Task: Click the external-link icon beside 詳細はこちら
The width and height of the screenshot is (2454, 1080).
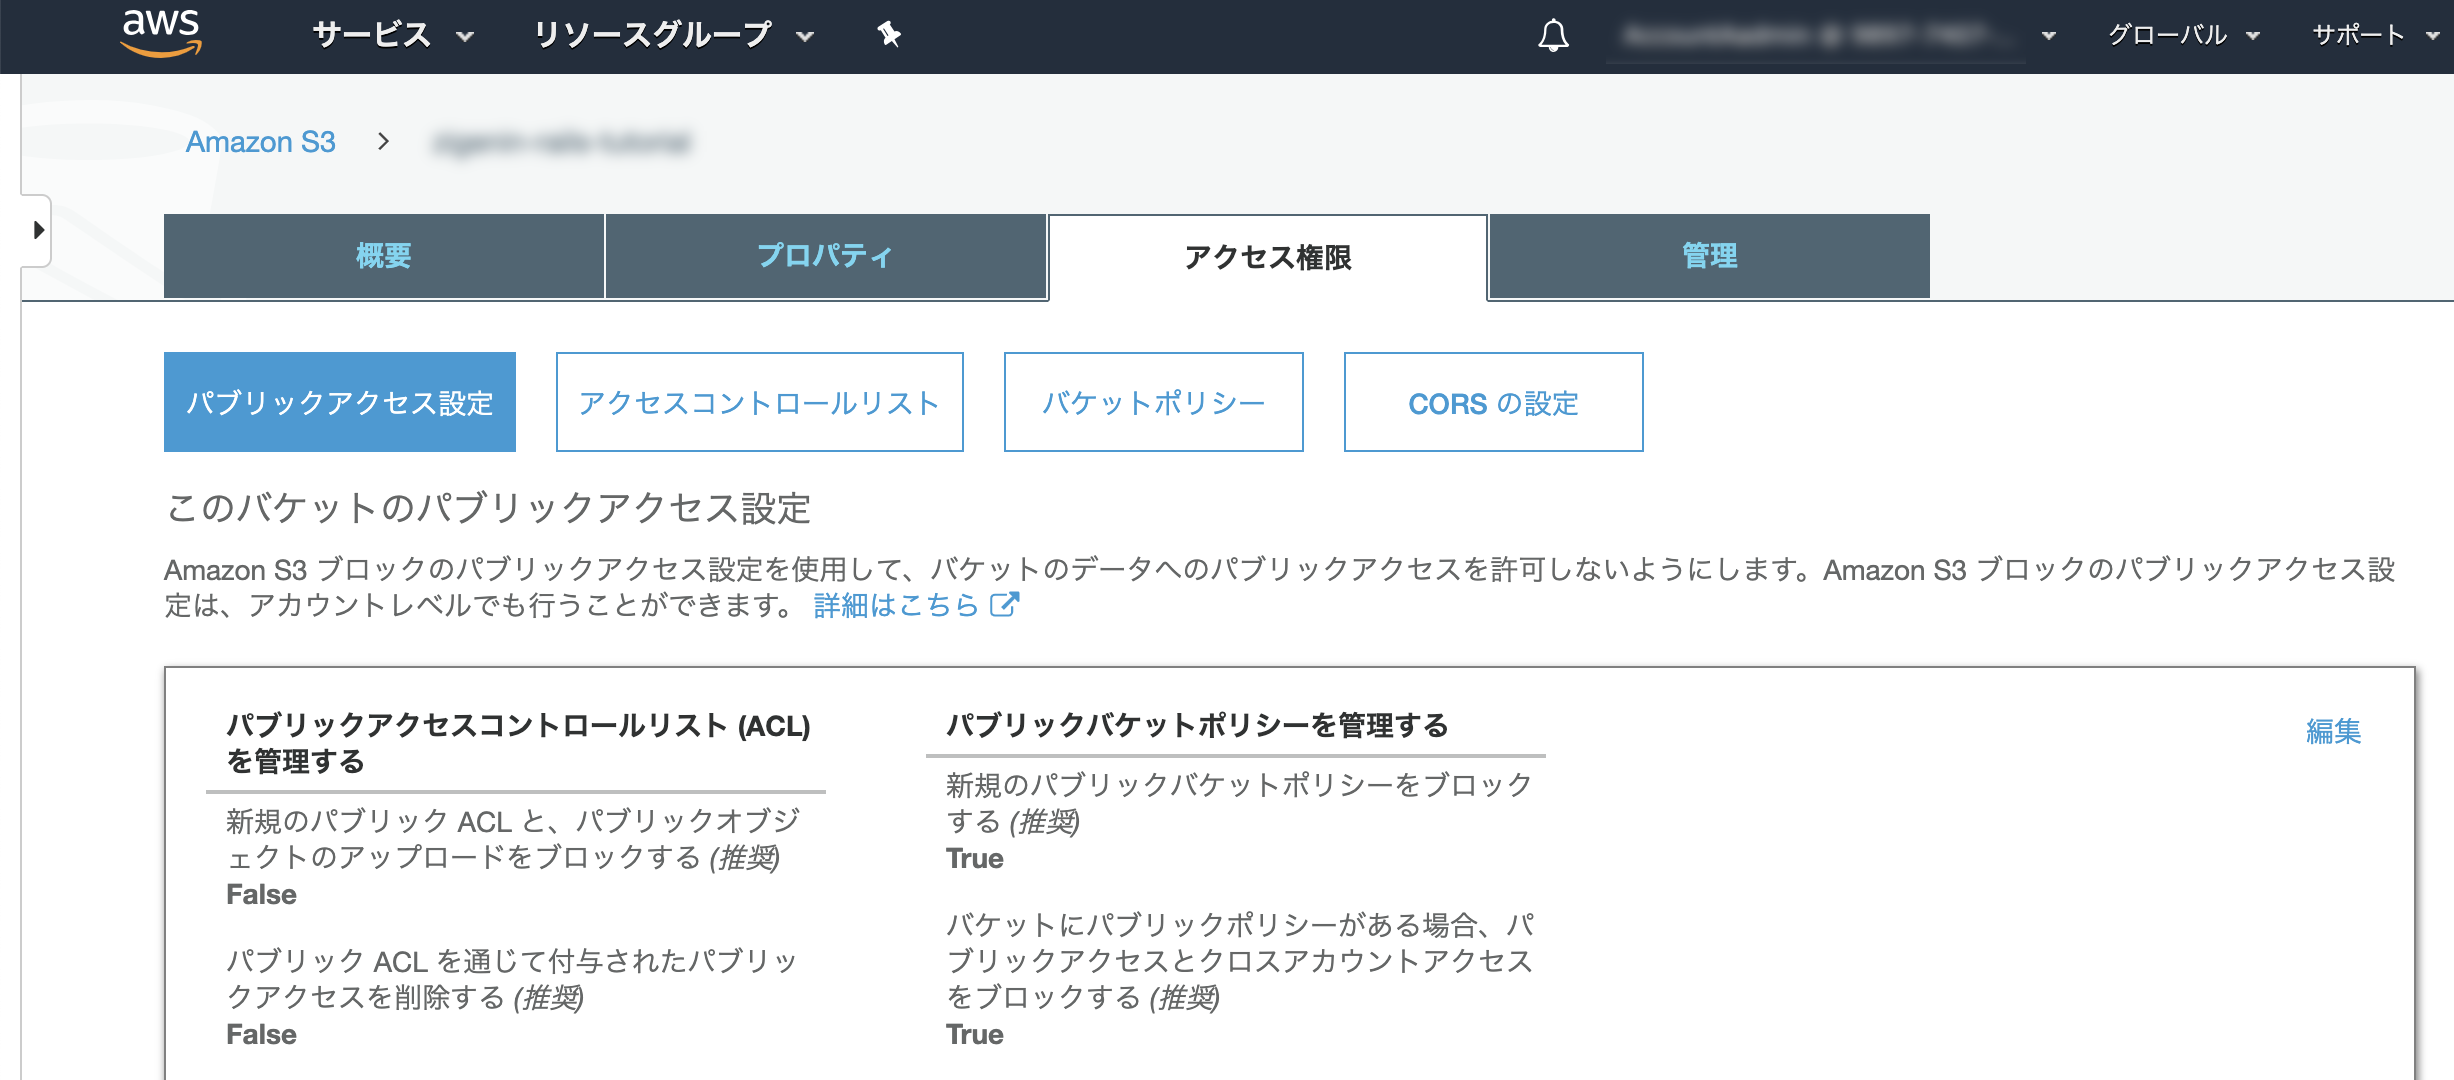Action: tap(1005, 604)
